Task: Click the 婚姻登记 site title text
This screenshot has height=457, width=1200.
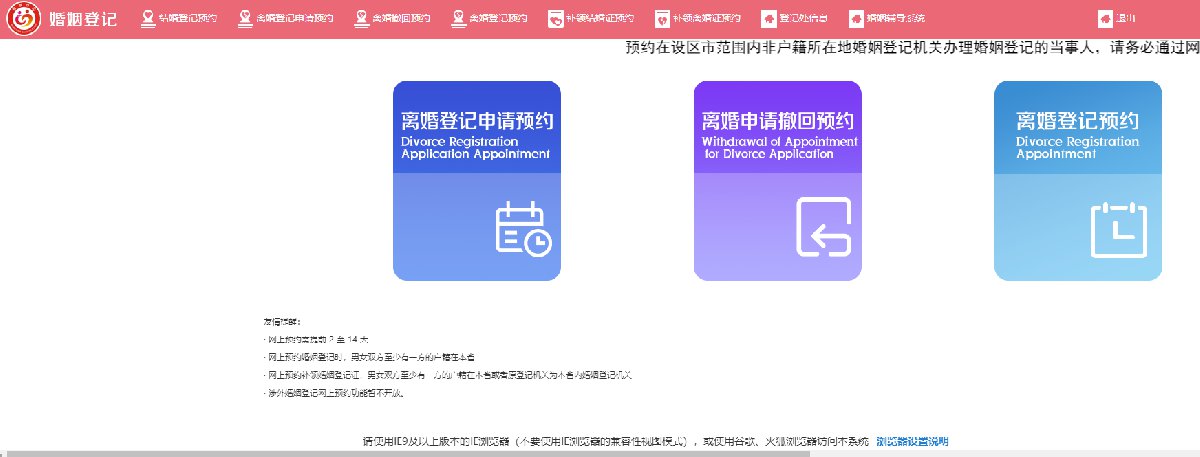Action: click(x=83, y=19)
